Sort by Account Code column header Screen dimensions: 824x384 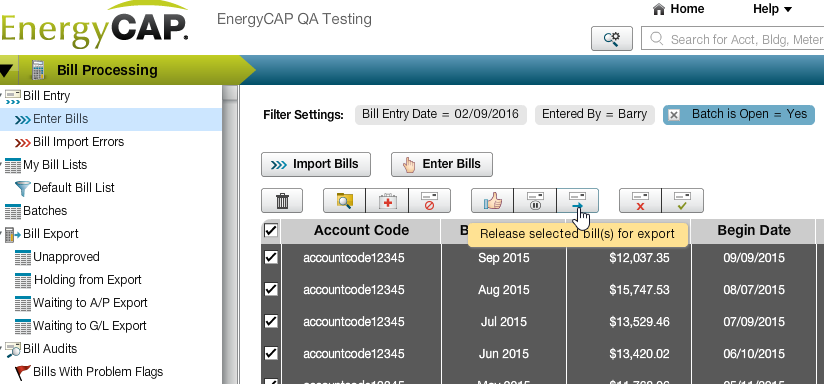361,231
